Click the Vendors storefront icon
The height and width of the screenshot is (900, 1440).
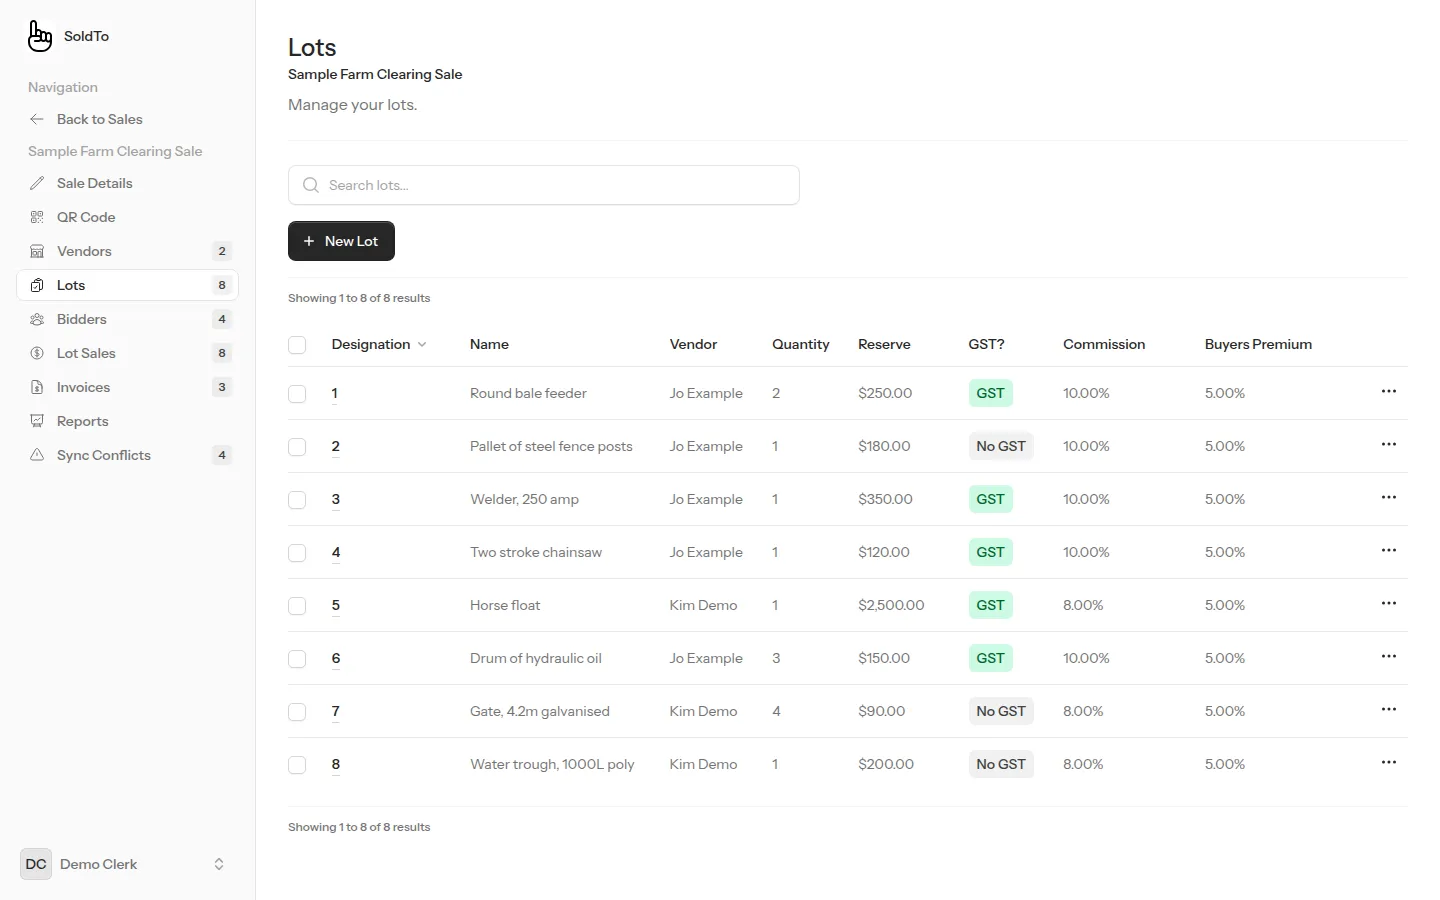[37, 251]
